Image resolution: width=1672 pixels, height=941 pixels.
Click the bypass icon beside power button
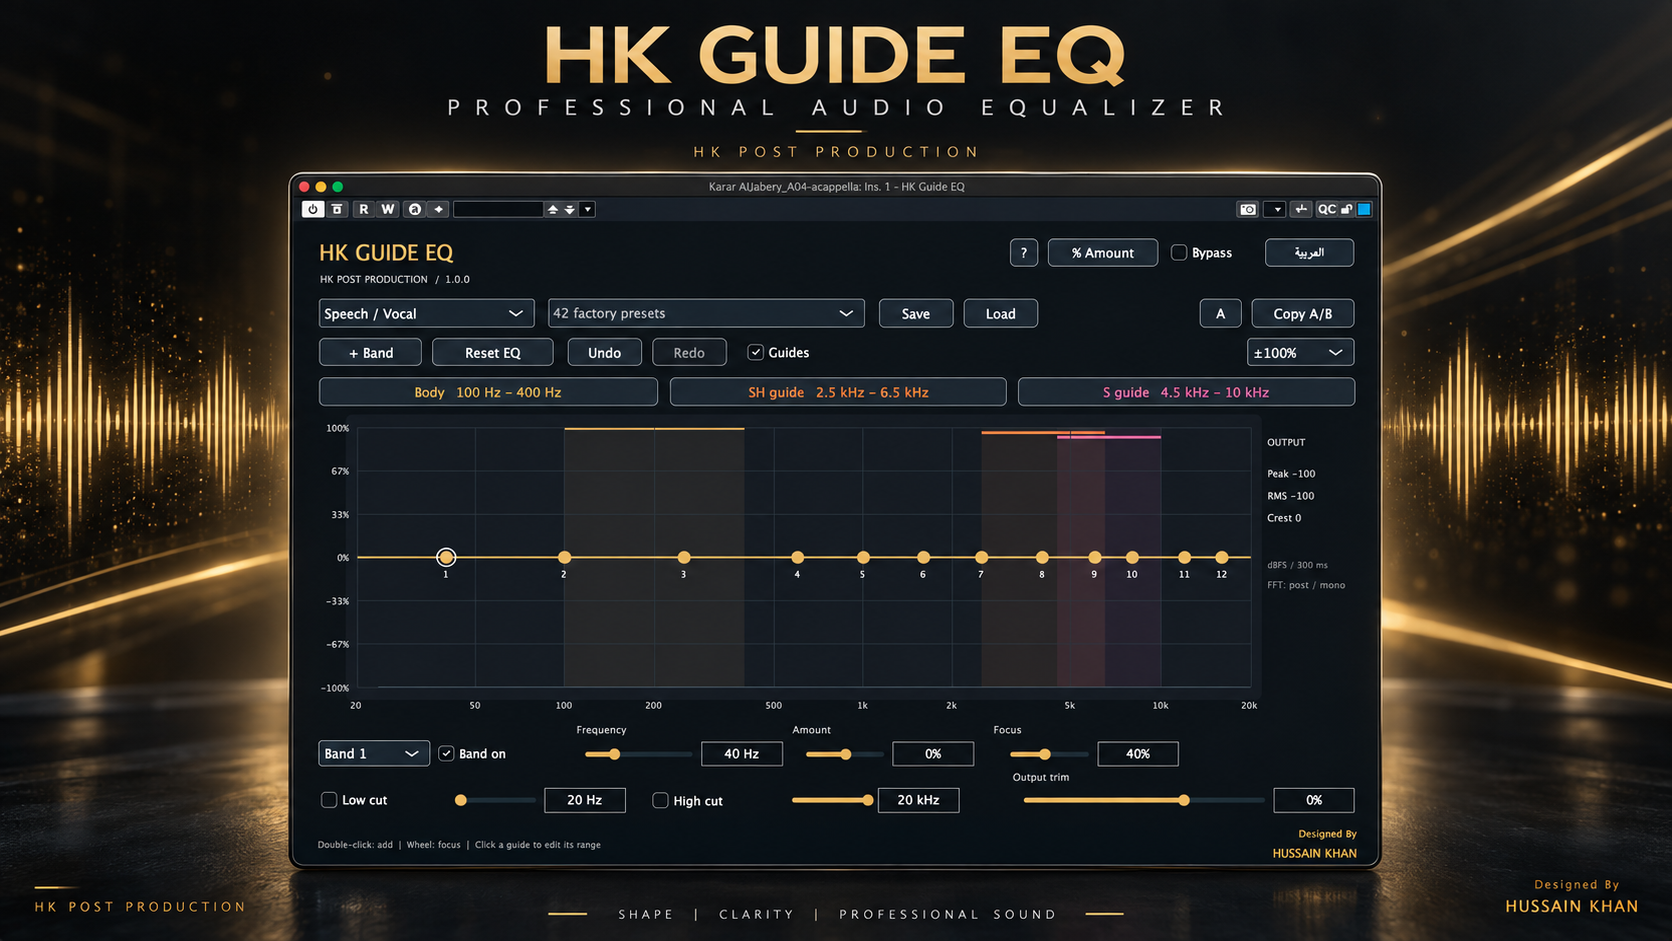click(338, 209)
